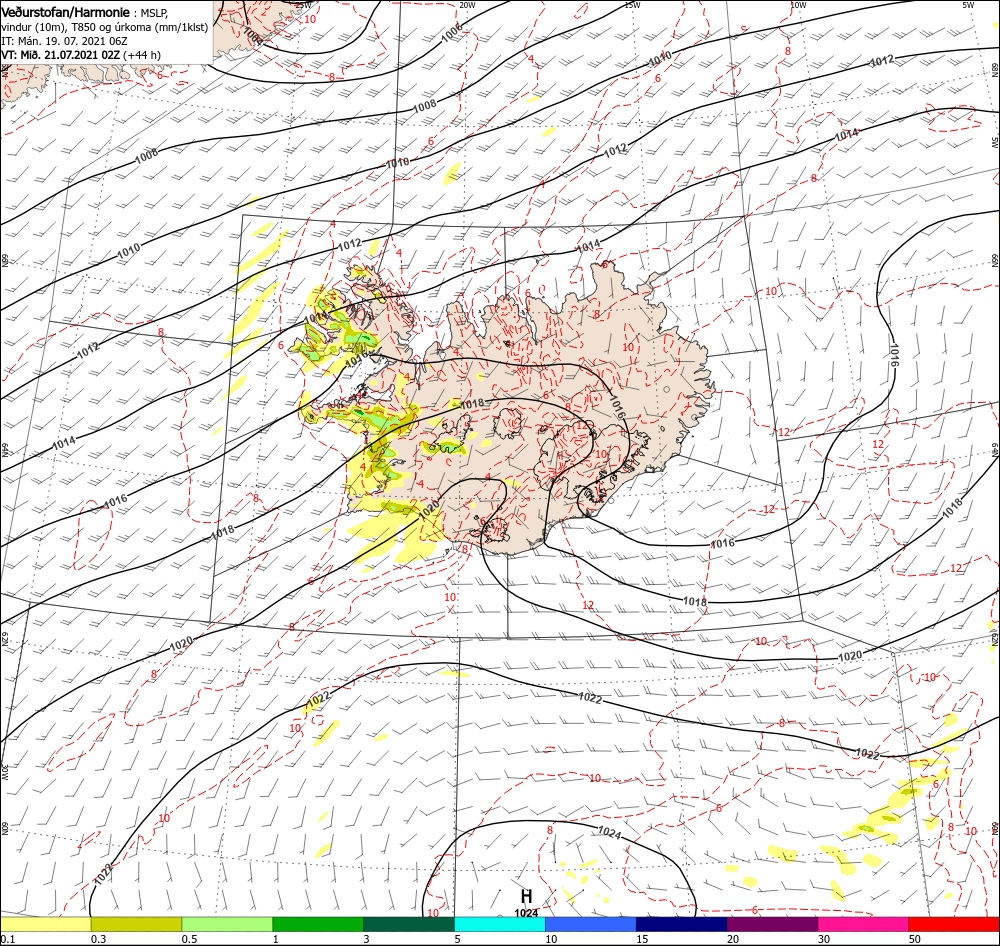Click the 20 legend scale number

[x=733, y=939]
